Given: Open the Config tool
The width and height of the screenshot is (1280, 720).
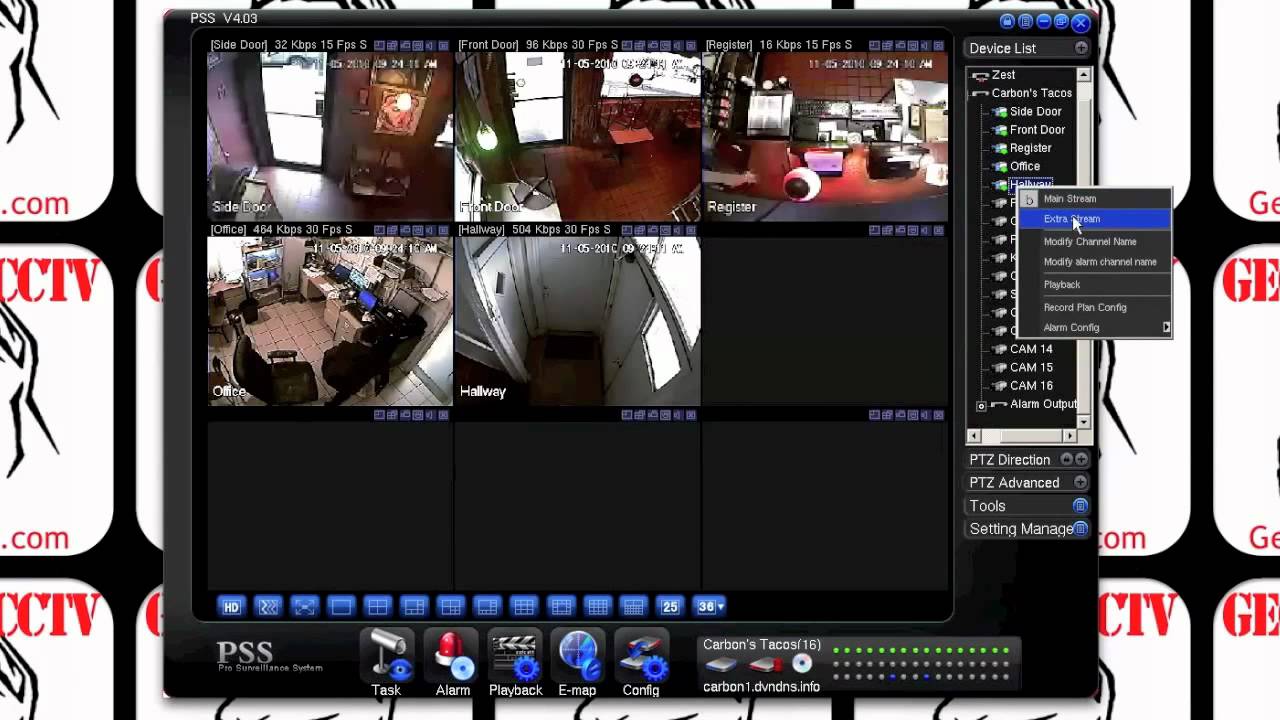Looking at the screenshot, I should coord(641,663).
